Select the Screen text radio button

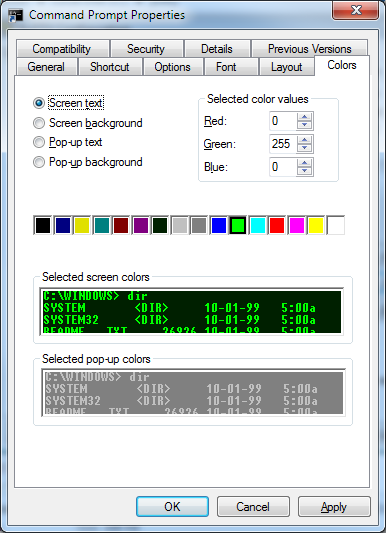pos(39,103)
